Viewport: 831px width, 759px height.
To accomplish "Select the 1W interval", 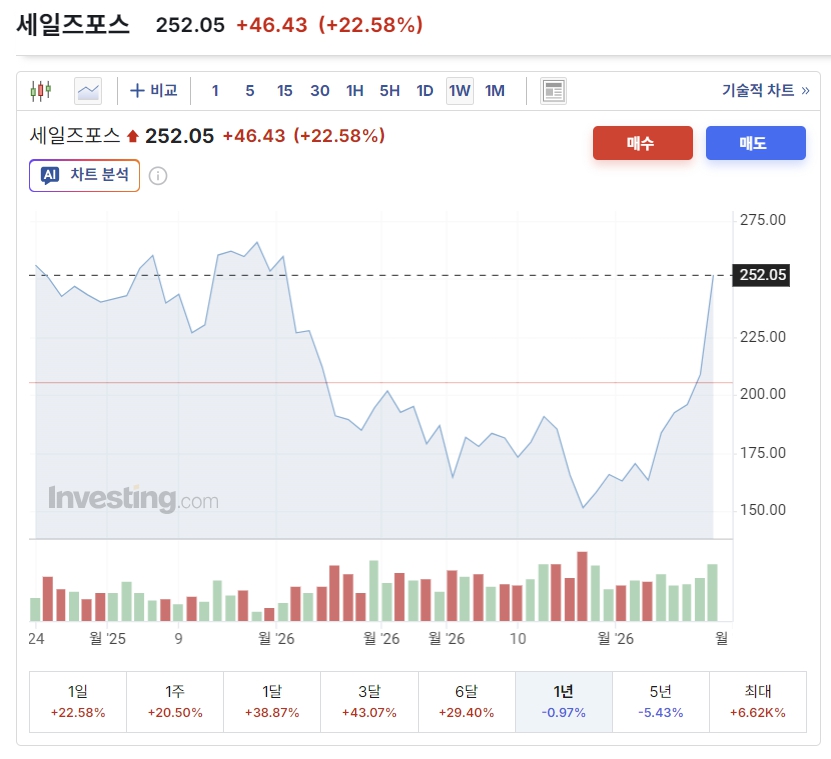I will [459, 91].
